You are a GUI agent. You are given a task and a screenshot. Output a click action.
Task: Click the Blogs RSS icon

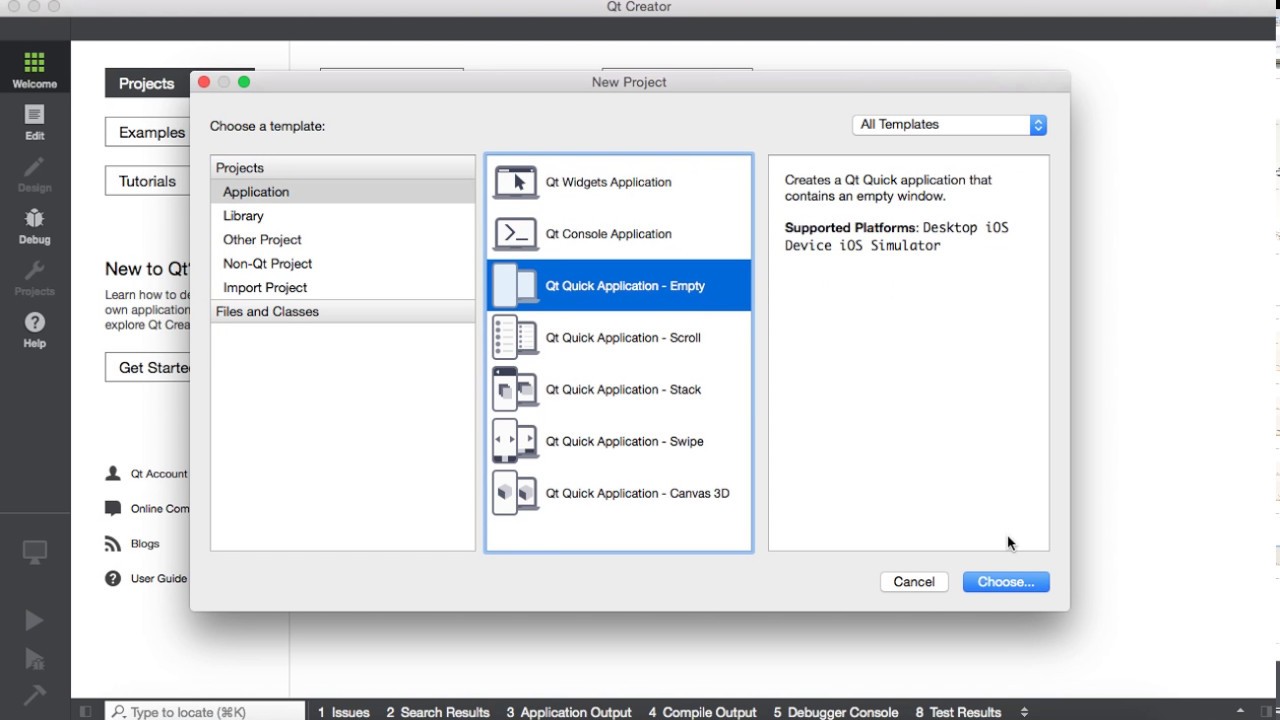click(x=113, y=543)
